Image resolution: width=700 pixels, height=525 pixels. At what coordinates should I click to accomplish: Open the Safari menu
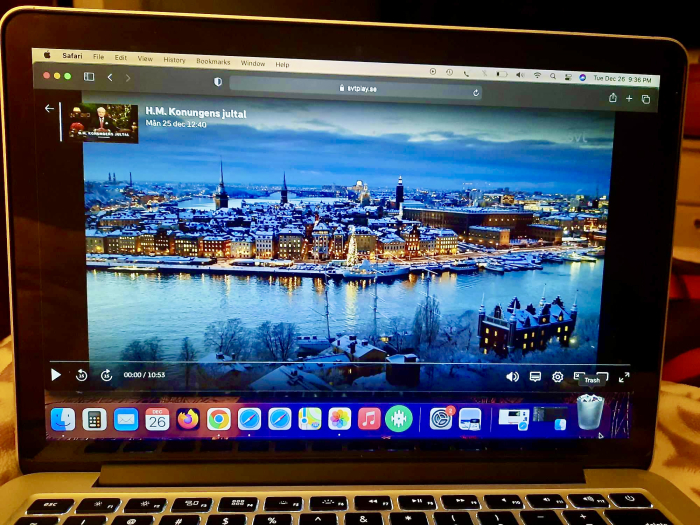pos(72,56)
